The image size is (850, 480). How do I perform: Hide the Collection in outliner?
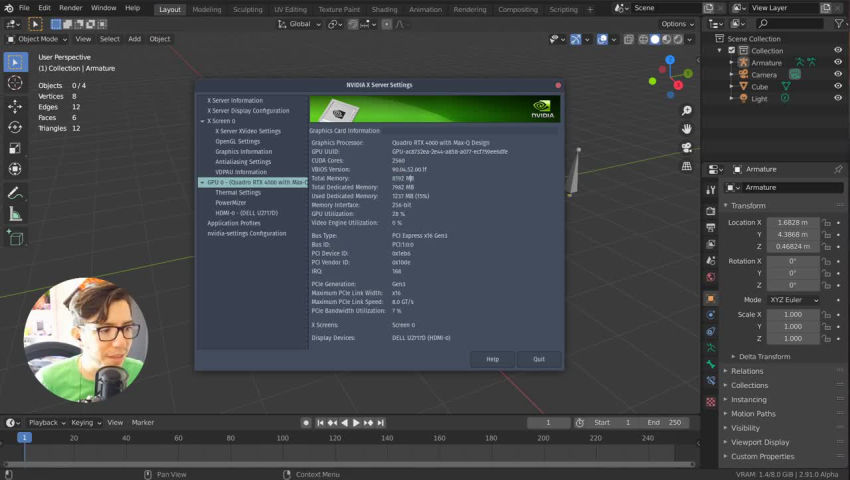coord(838,50)
